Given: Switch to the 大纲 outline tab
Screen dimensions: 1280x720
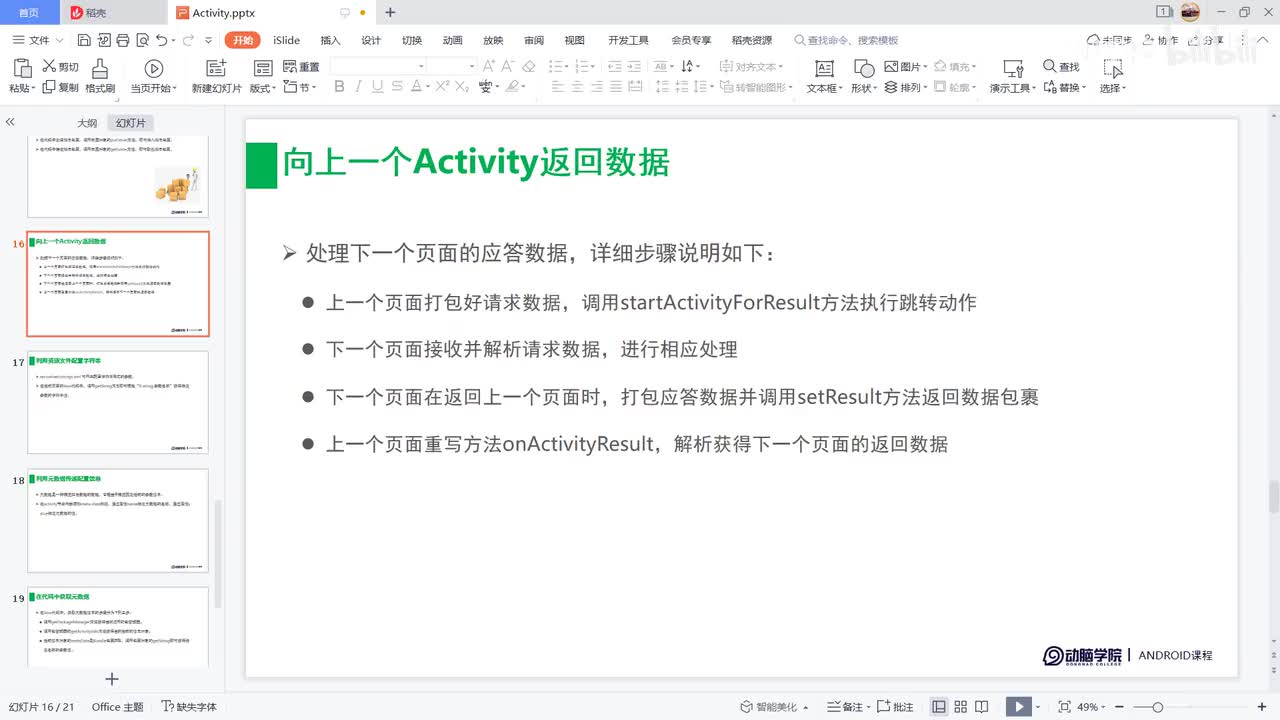Looking at the screenshot, I should coord(87,123).
